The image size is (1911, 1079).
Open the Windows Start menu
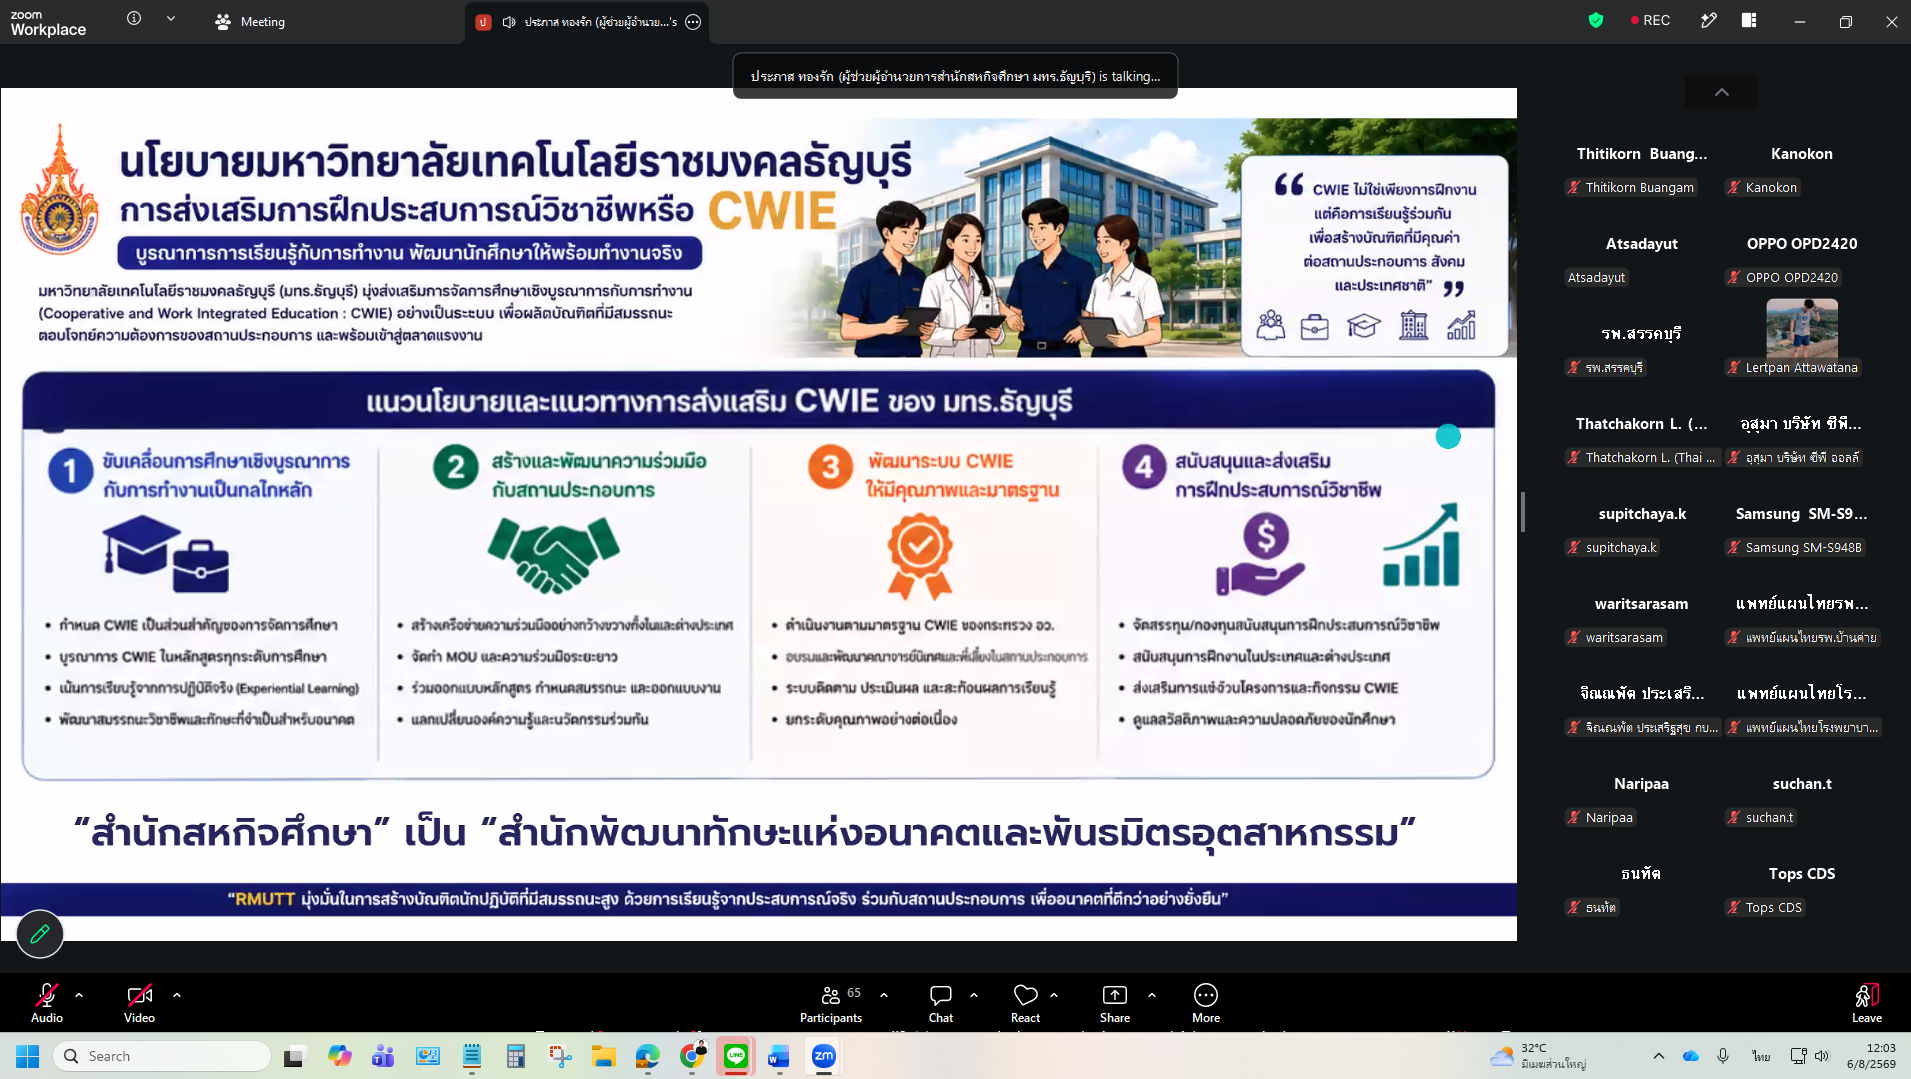pos(27,1056)
